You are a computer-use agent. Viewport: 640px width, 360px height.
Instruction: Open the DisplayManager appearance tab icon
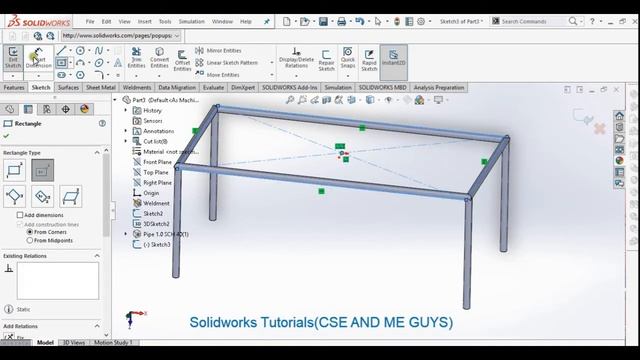pyautogui.click(x=84, y=109)
